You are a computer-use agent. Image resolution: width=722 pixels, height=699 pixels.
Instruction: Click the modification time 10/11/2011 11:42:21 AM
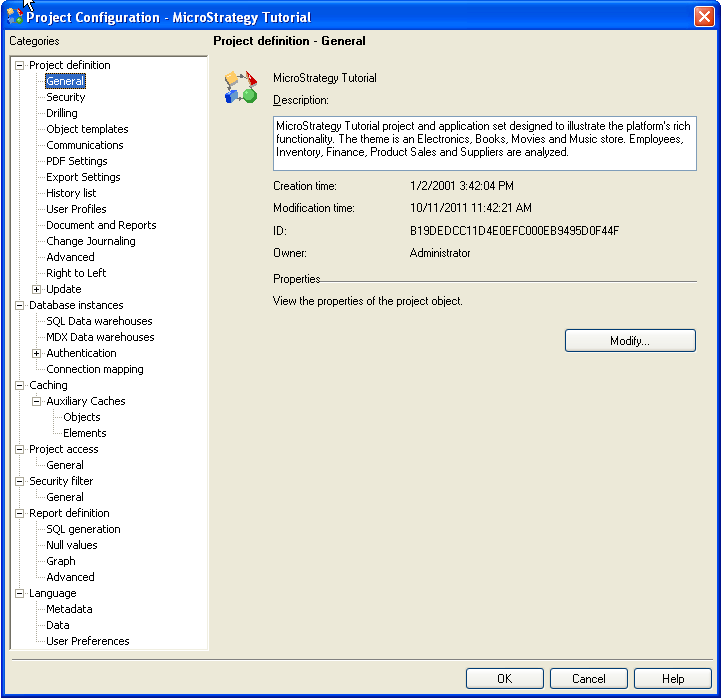[471, 208]
